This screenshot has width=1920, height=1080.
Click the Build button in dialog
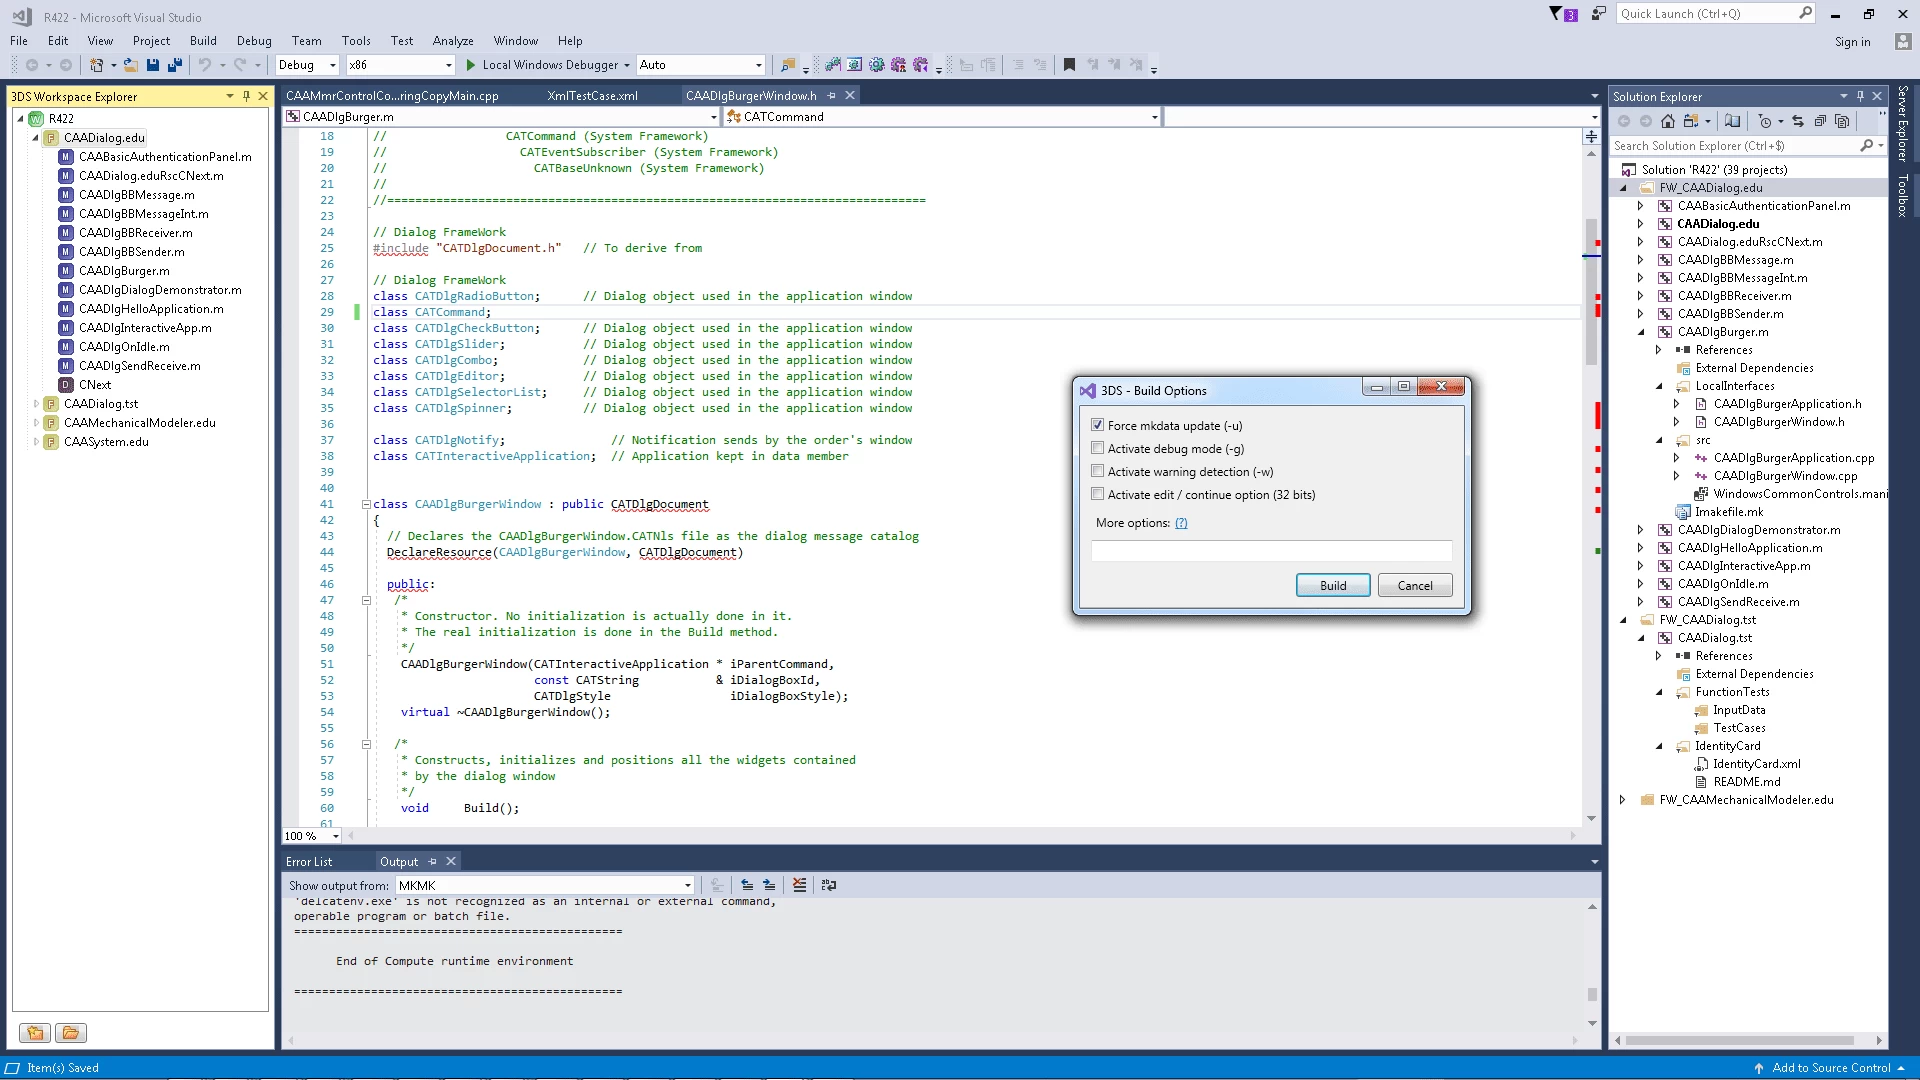click(x=1332, y=586)
